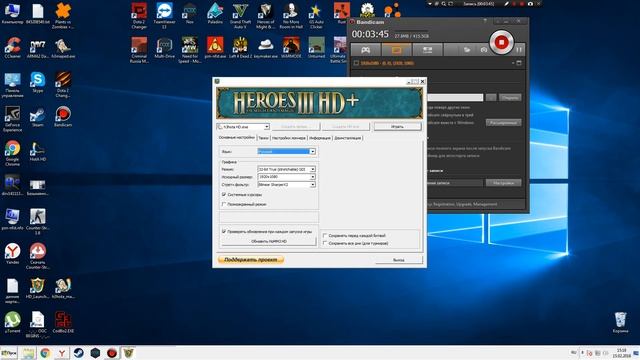Toggle checkbox beside Bandicam resolution label
Screen dimensions: 640x360
[356, 63]
